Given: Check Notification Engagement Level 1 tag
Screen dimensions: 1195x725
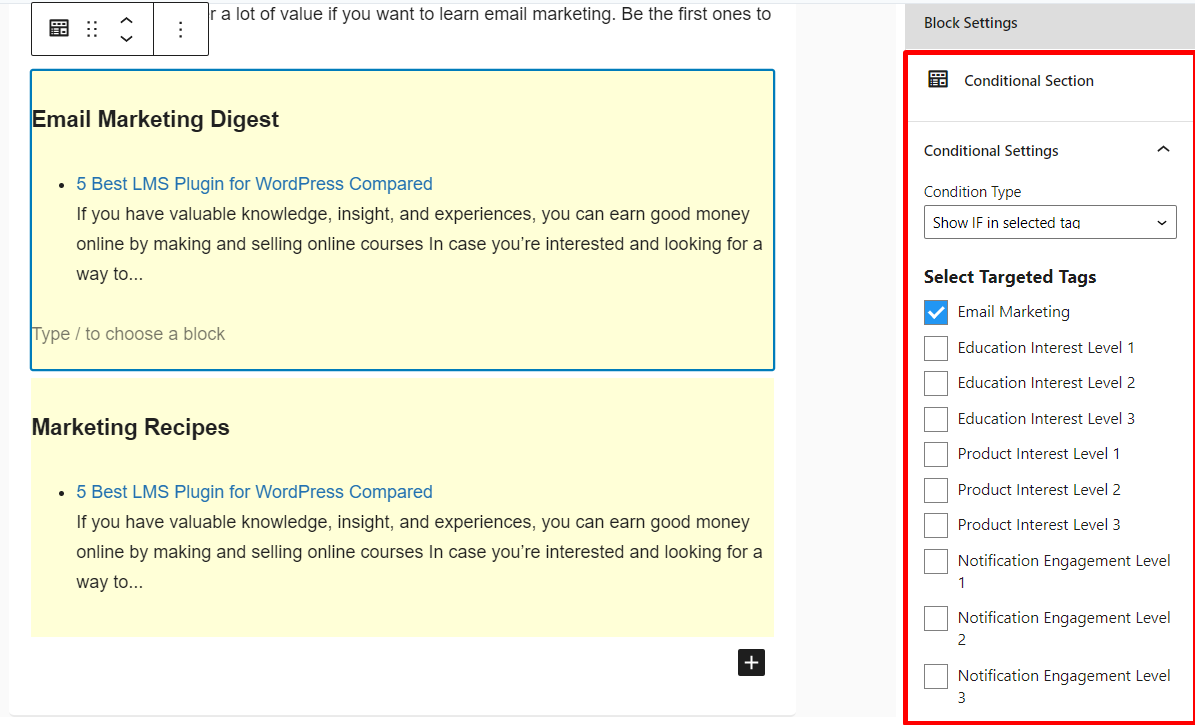Looking at the screenshot, I should point(936,561).
